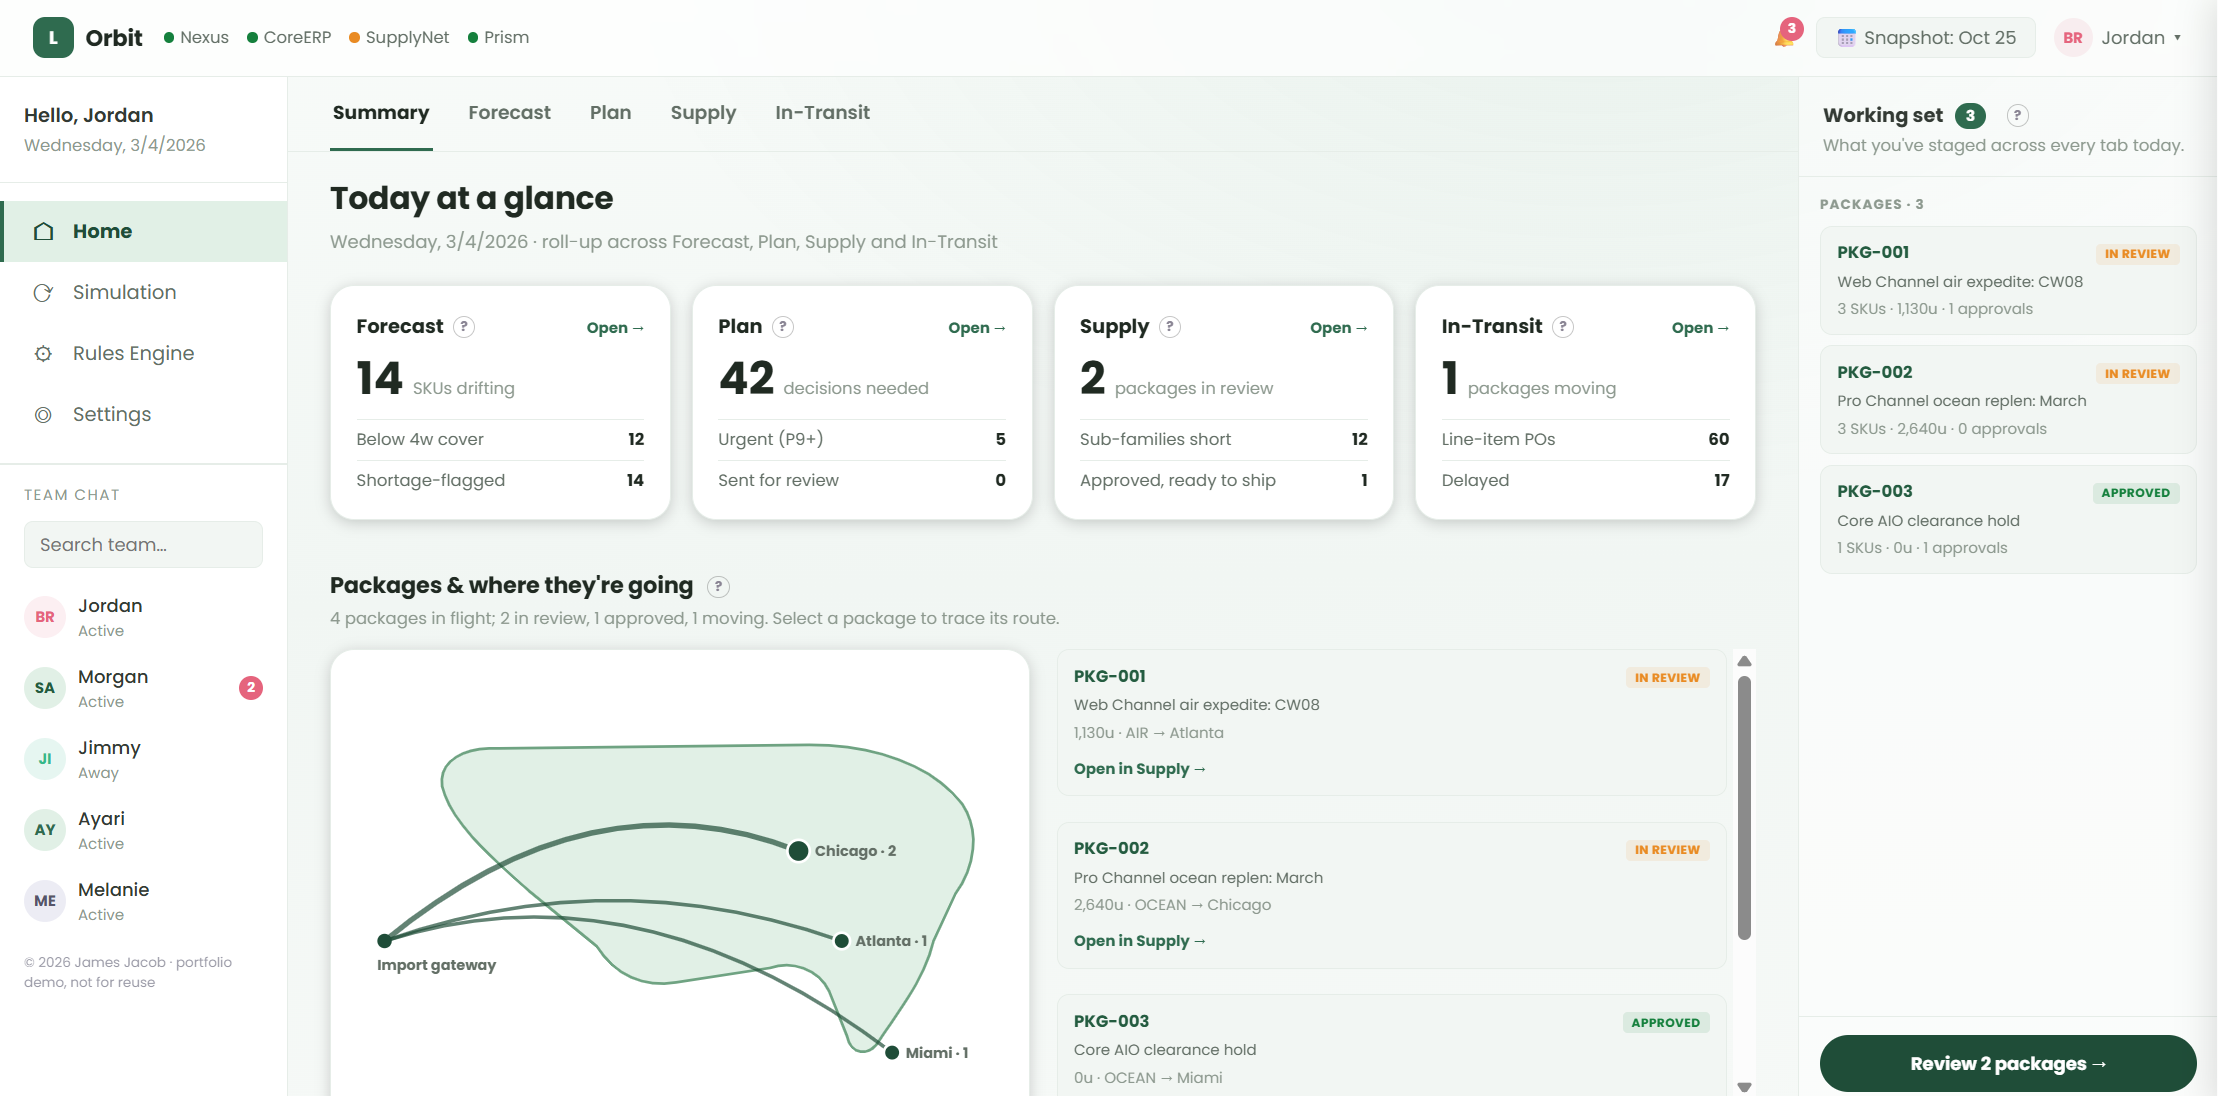Select PKG-003 Core AIO clearance hold in list
The image size is (2218, 1096).
1392,1046
